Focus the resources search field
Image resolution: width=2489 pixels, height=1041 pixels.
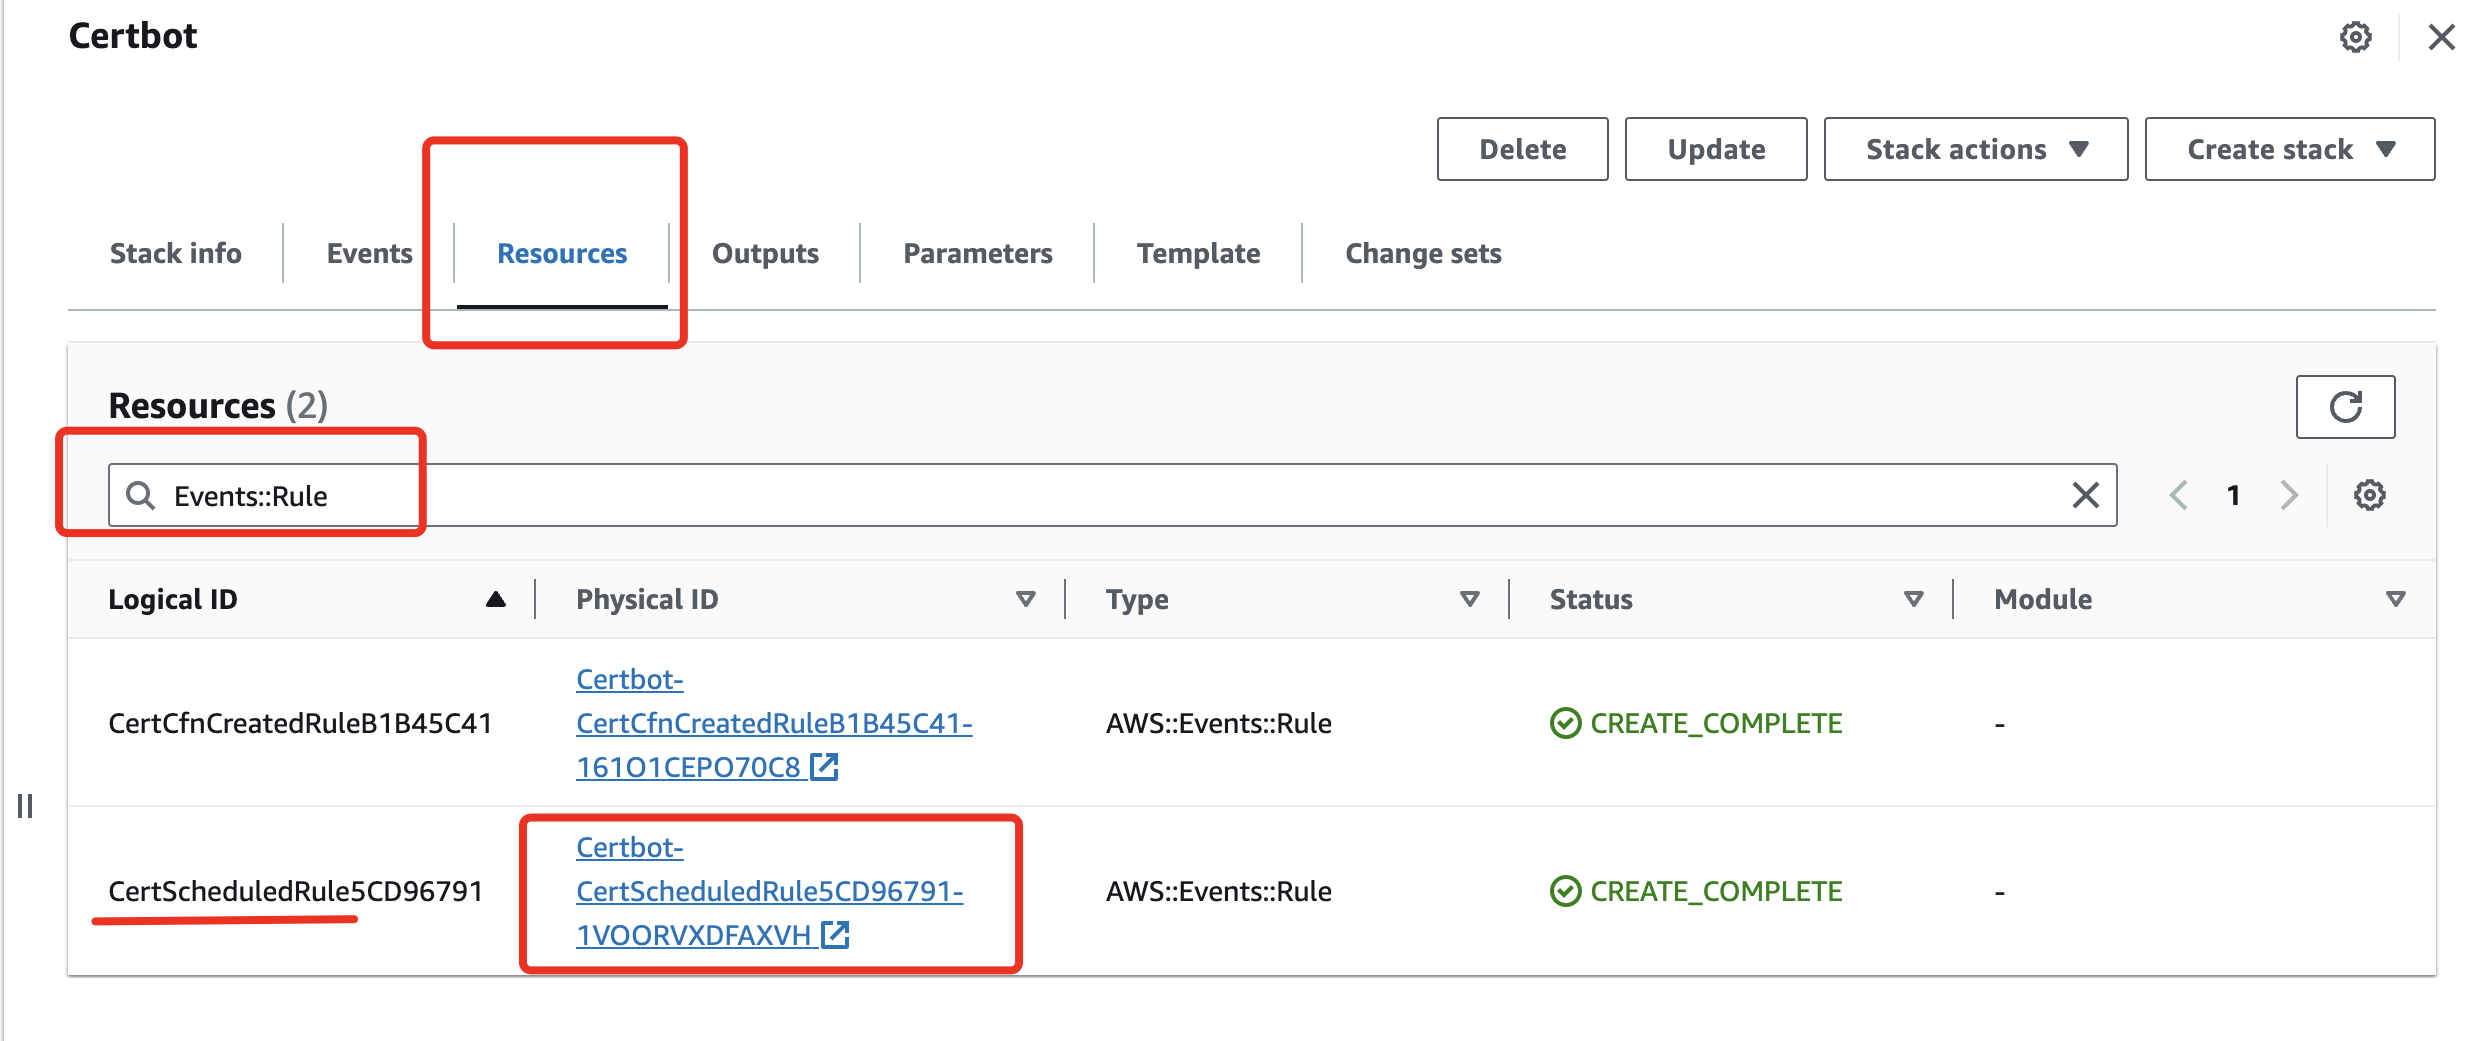click(1112, 495)
